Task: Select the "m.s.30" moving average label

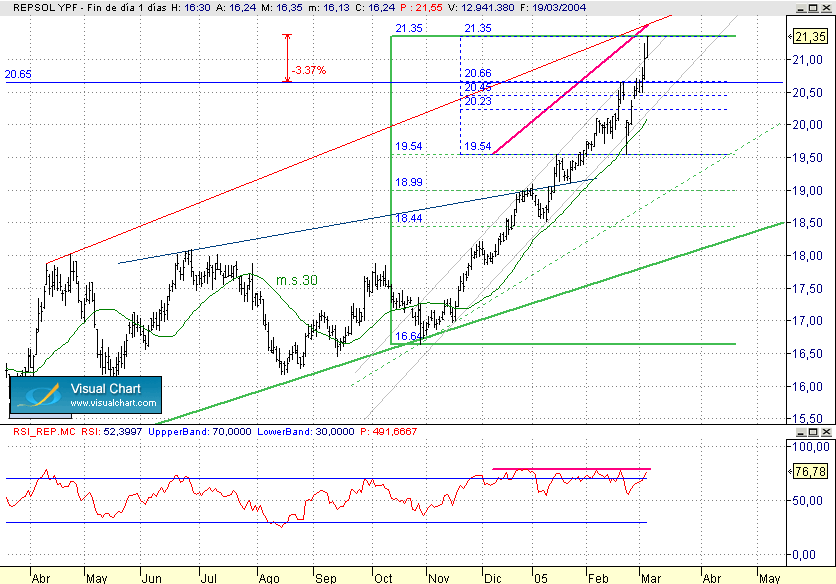Action: pyautogui.click(x=296, y=280)
